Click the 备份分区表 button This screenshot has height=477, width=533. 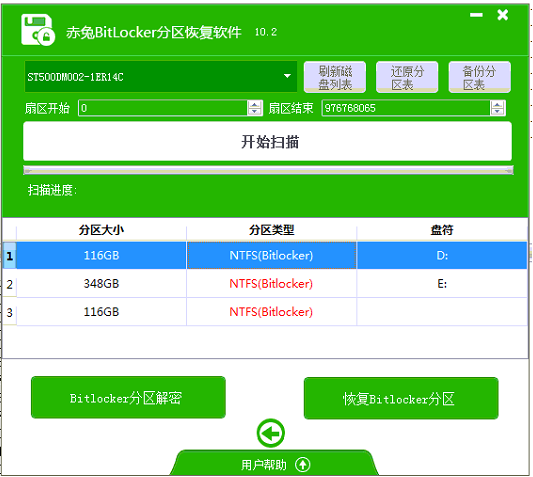479,77
